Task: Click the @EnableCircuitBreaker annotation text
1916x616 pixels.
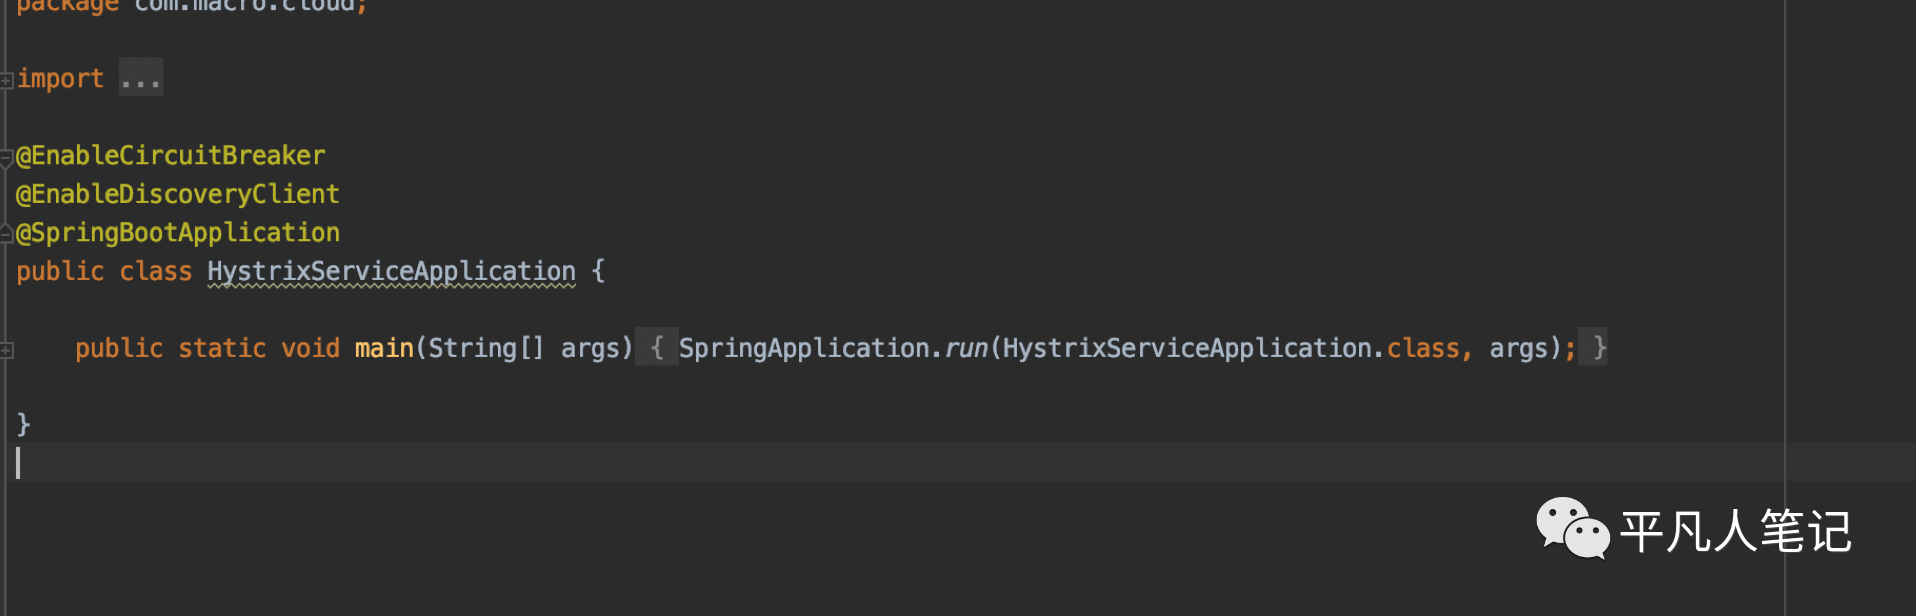Action: tap(171, 156)
